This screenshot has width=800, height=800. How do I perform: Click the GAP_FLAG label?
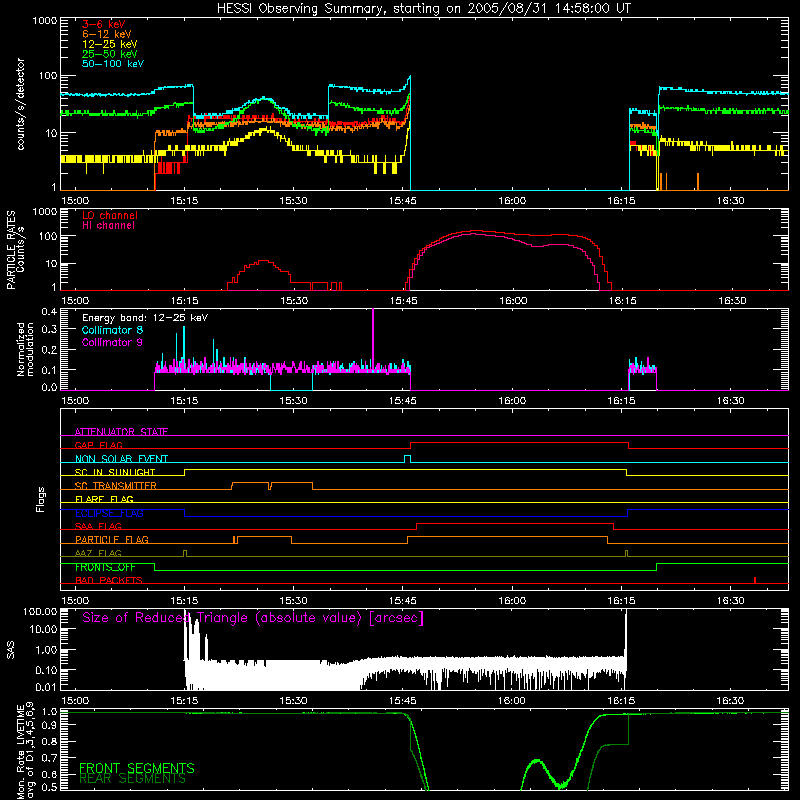pyautogui.click(x=98, y=445)
